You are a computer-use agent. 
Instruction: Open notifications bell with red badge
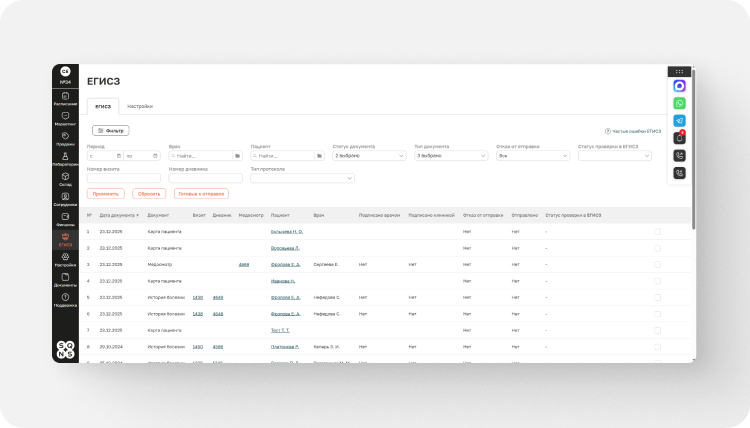coord(679,138)
